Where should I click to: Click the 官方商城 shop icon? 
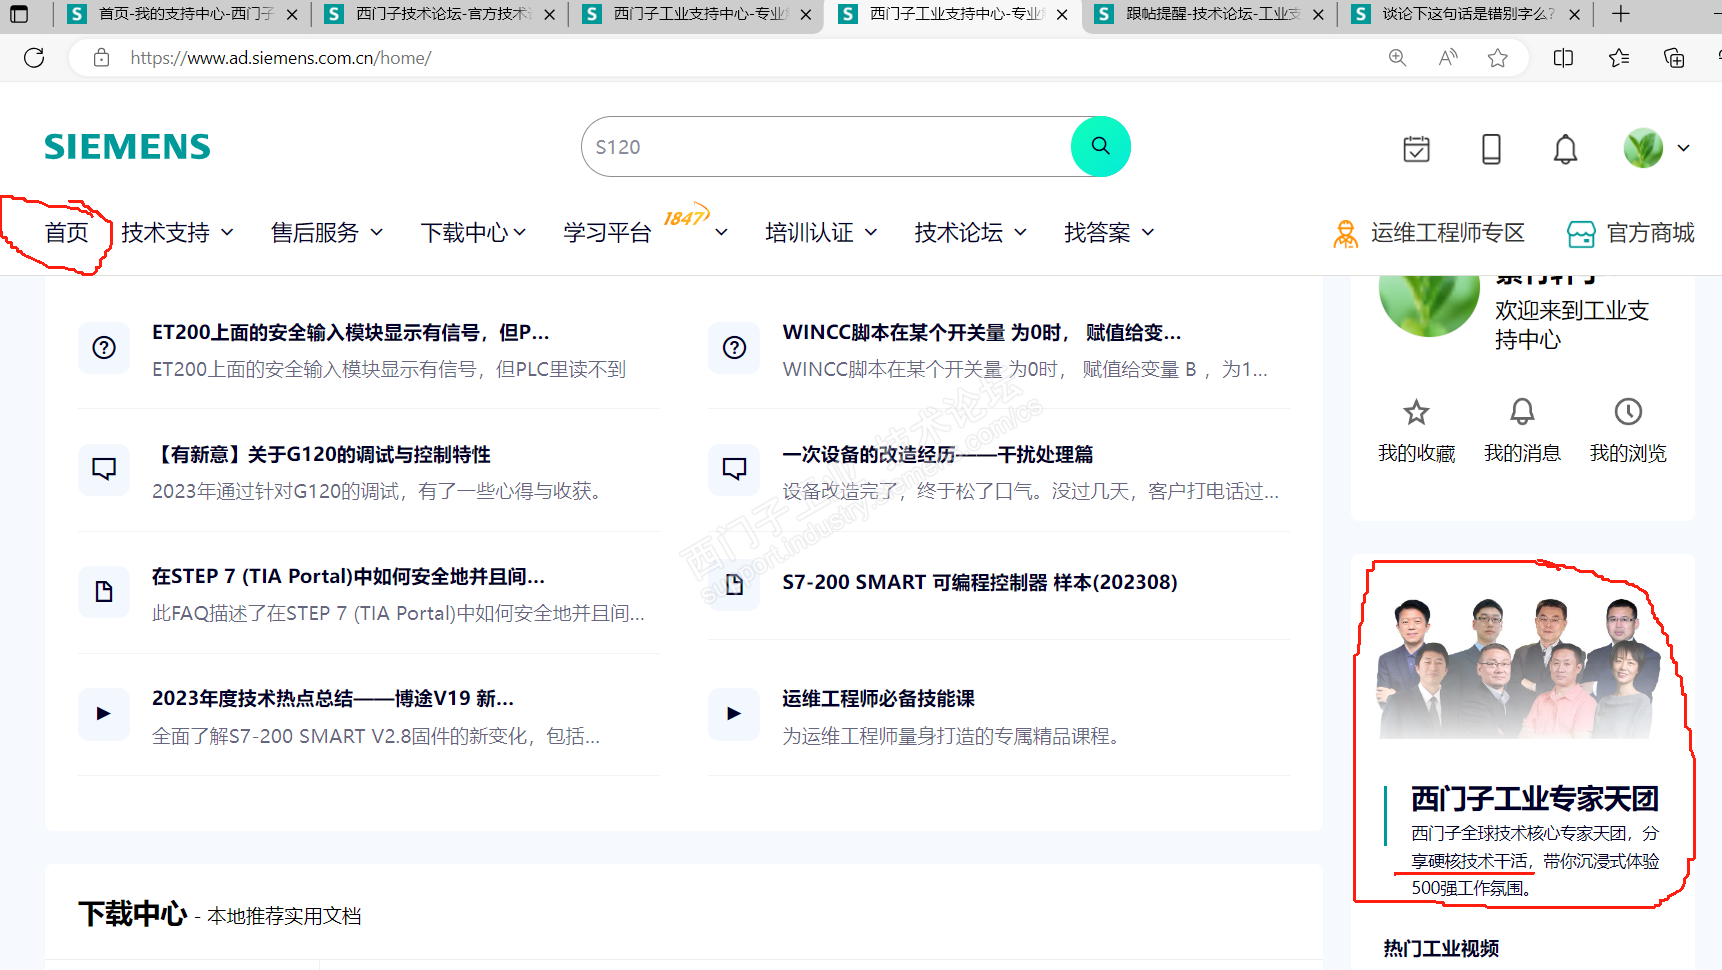pos(1581,234)
